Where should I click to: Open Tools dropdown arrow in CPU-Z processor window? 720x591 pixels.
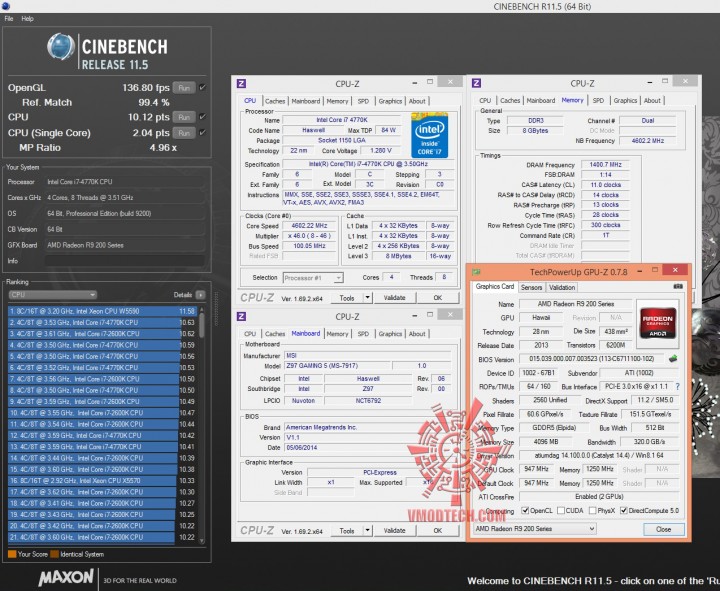point(367,298)
